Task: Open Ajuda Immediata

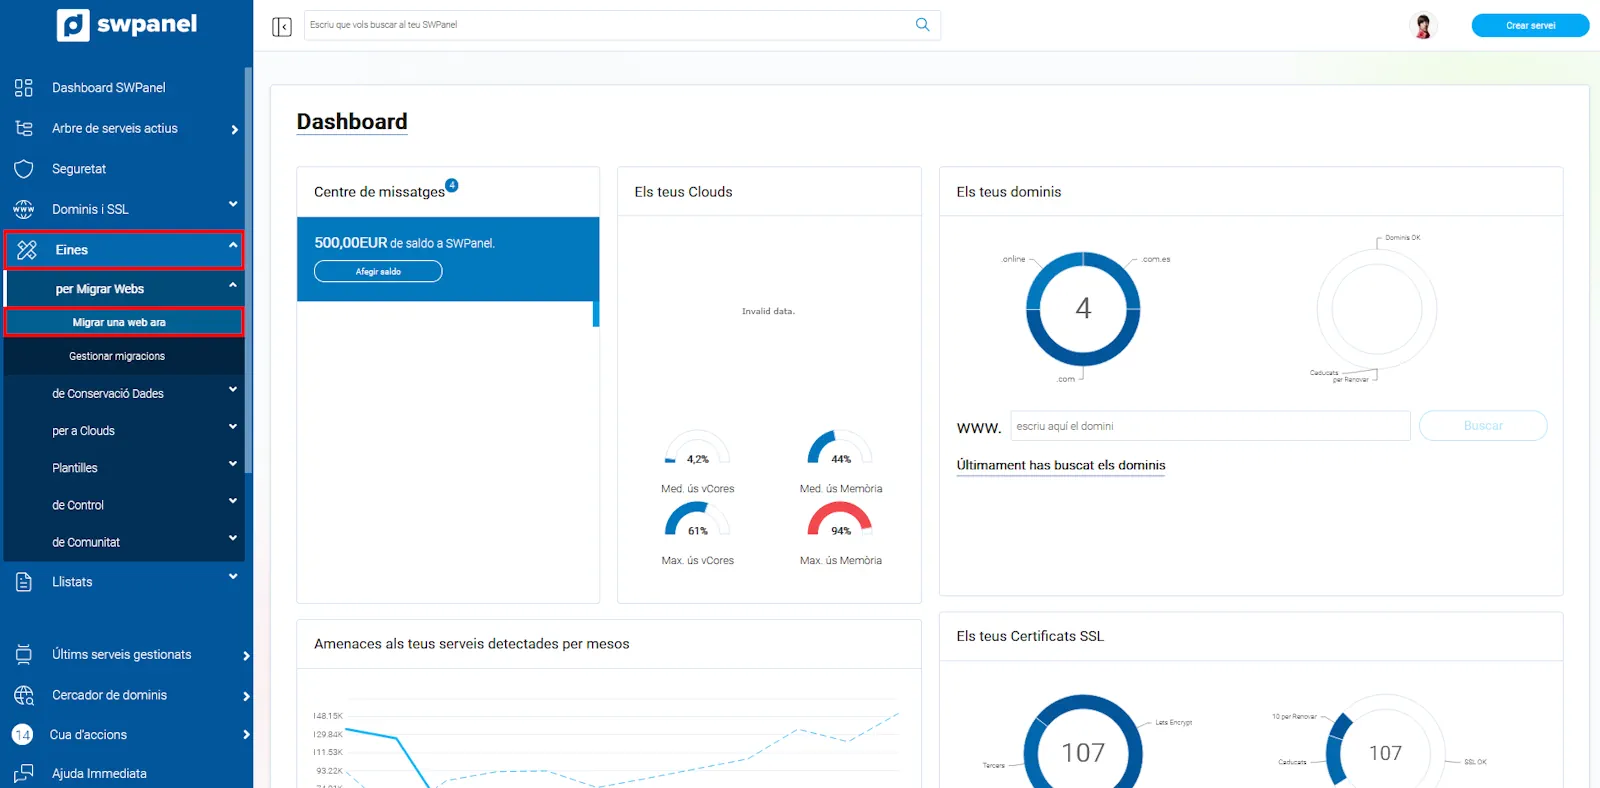Action: pos(99,774)
